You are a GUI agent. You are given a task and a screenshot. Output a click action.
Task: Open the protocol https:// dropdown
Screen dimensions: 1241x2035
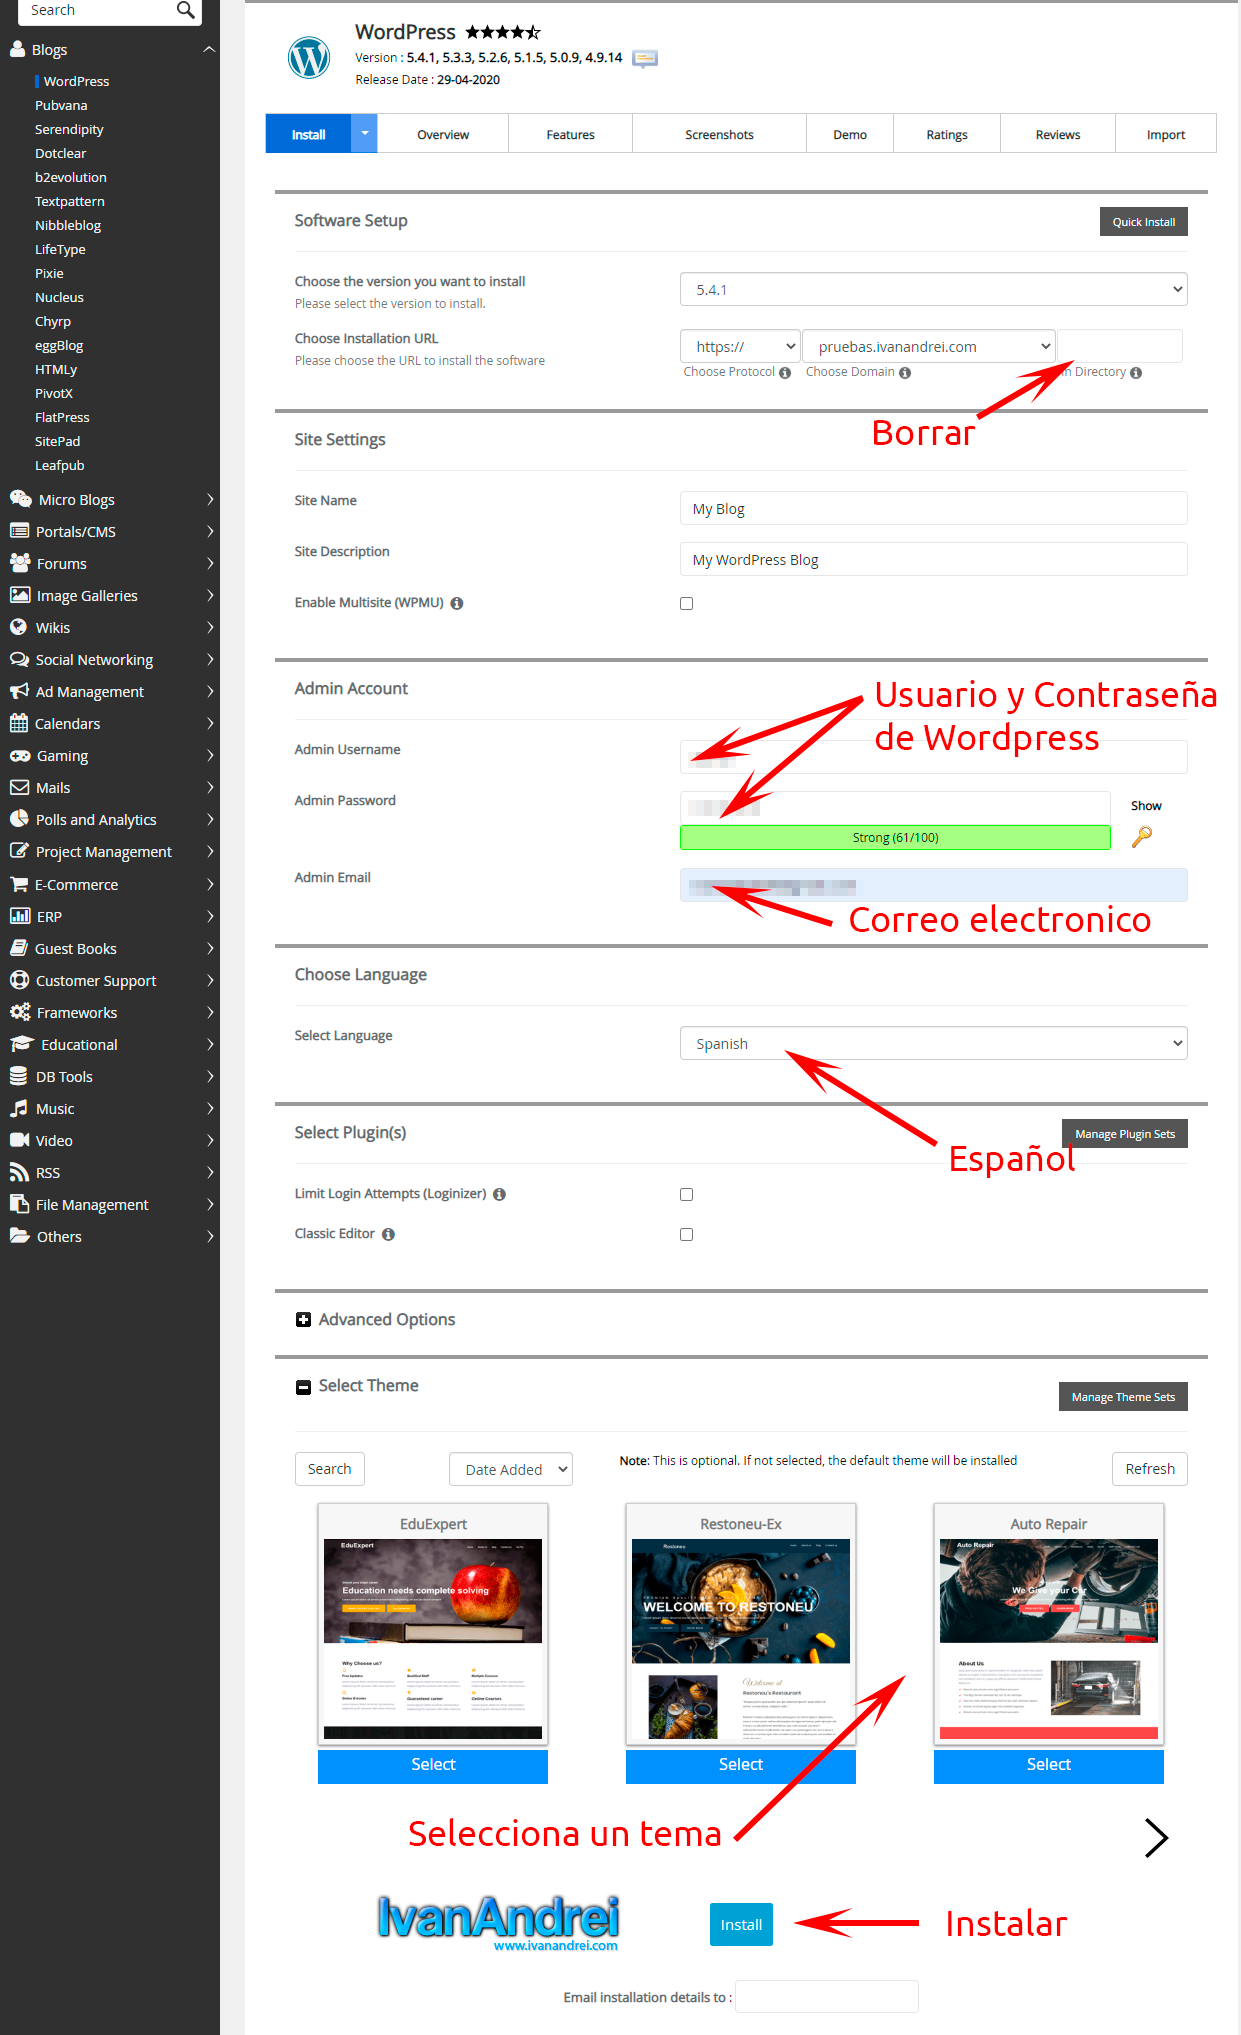pos(740,346)
